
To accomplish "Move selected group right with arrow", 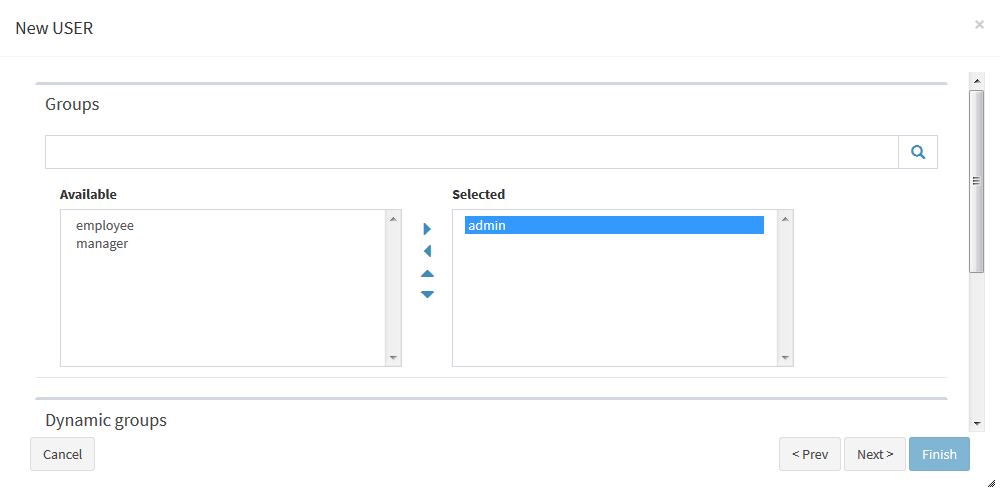I will pyautogui.click(x=427, y=229).
